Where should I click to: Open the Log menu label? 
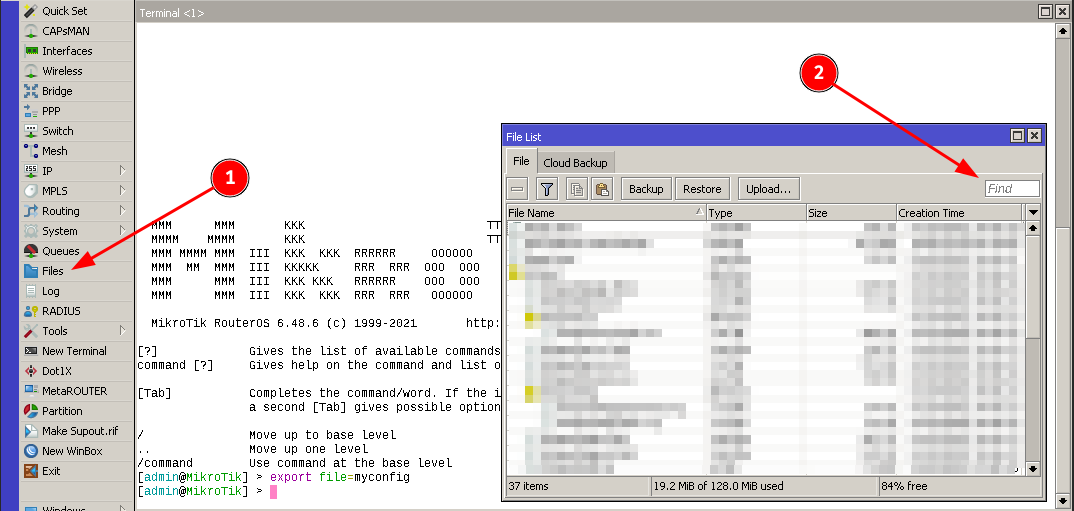[x=51, y=290]
